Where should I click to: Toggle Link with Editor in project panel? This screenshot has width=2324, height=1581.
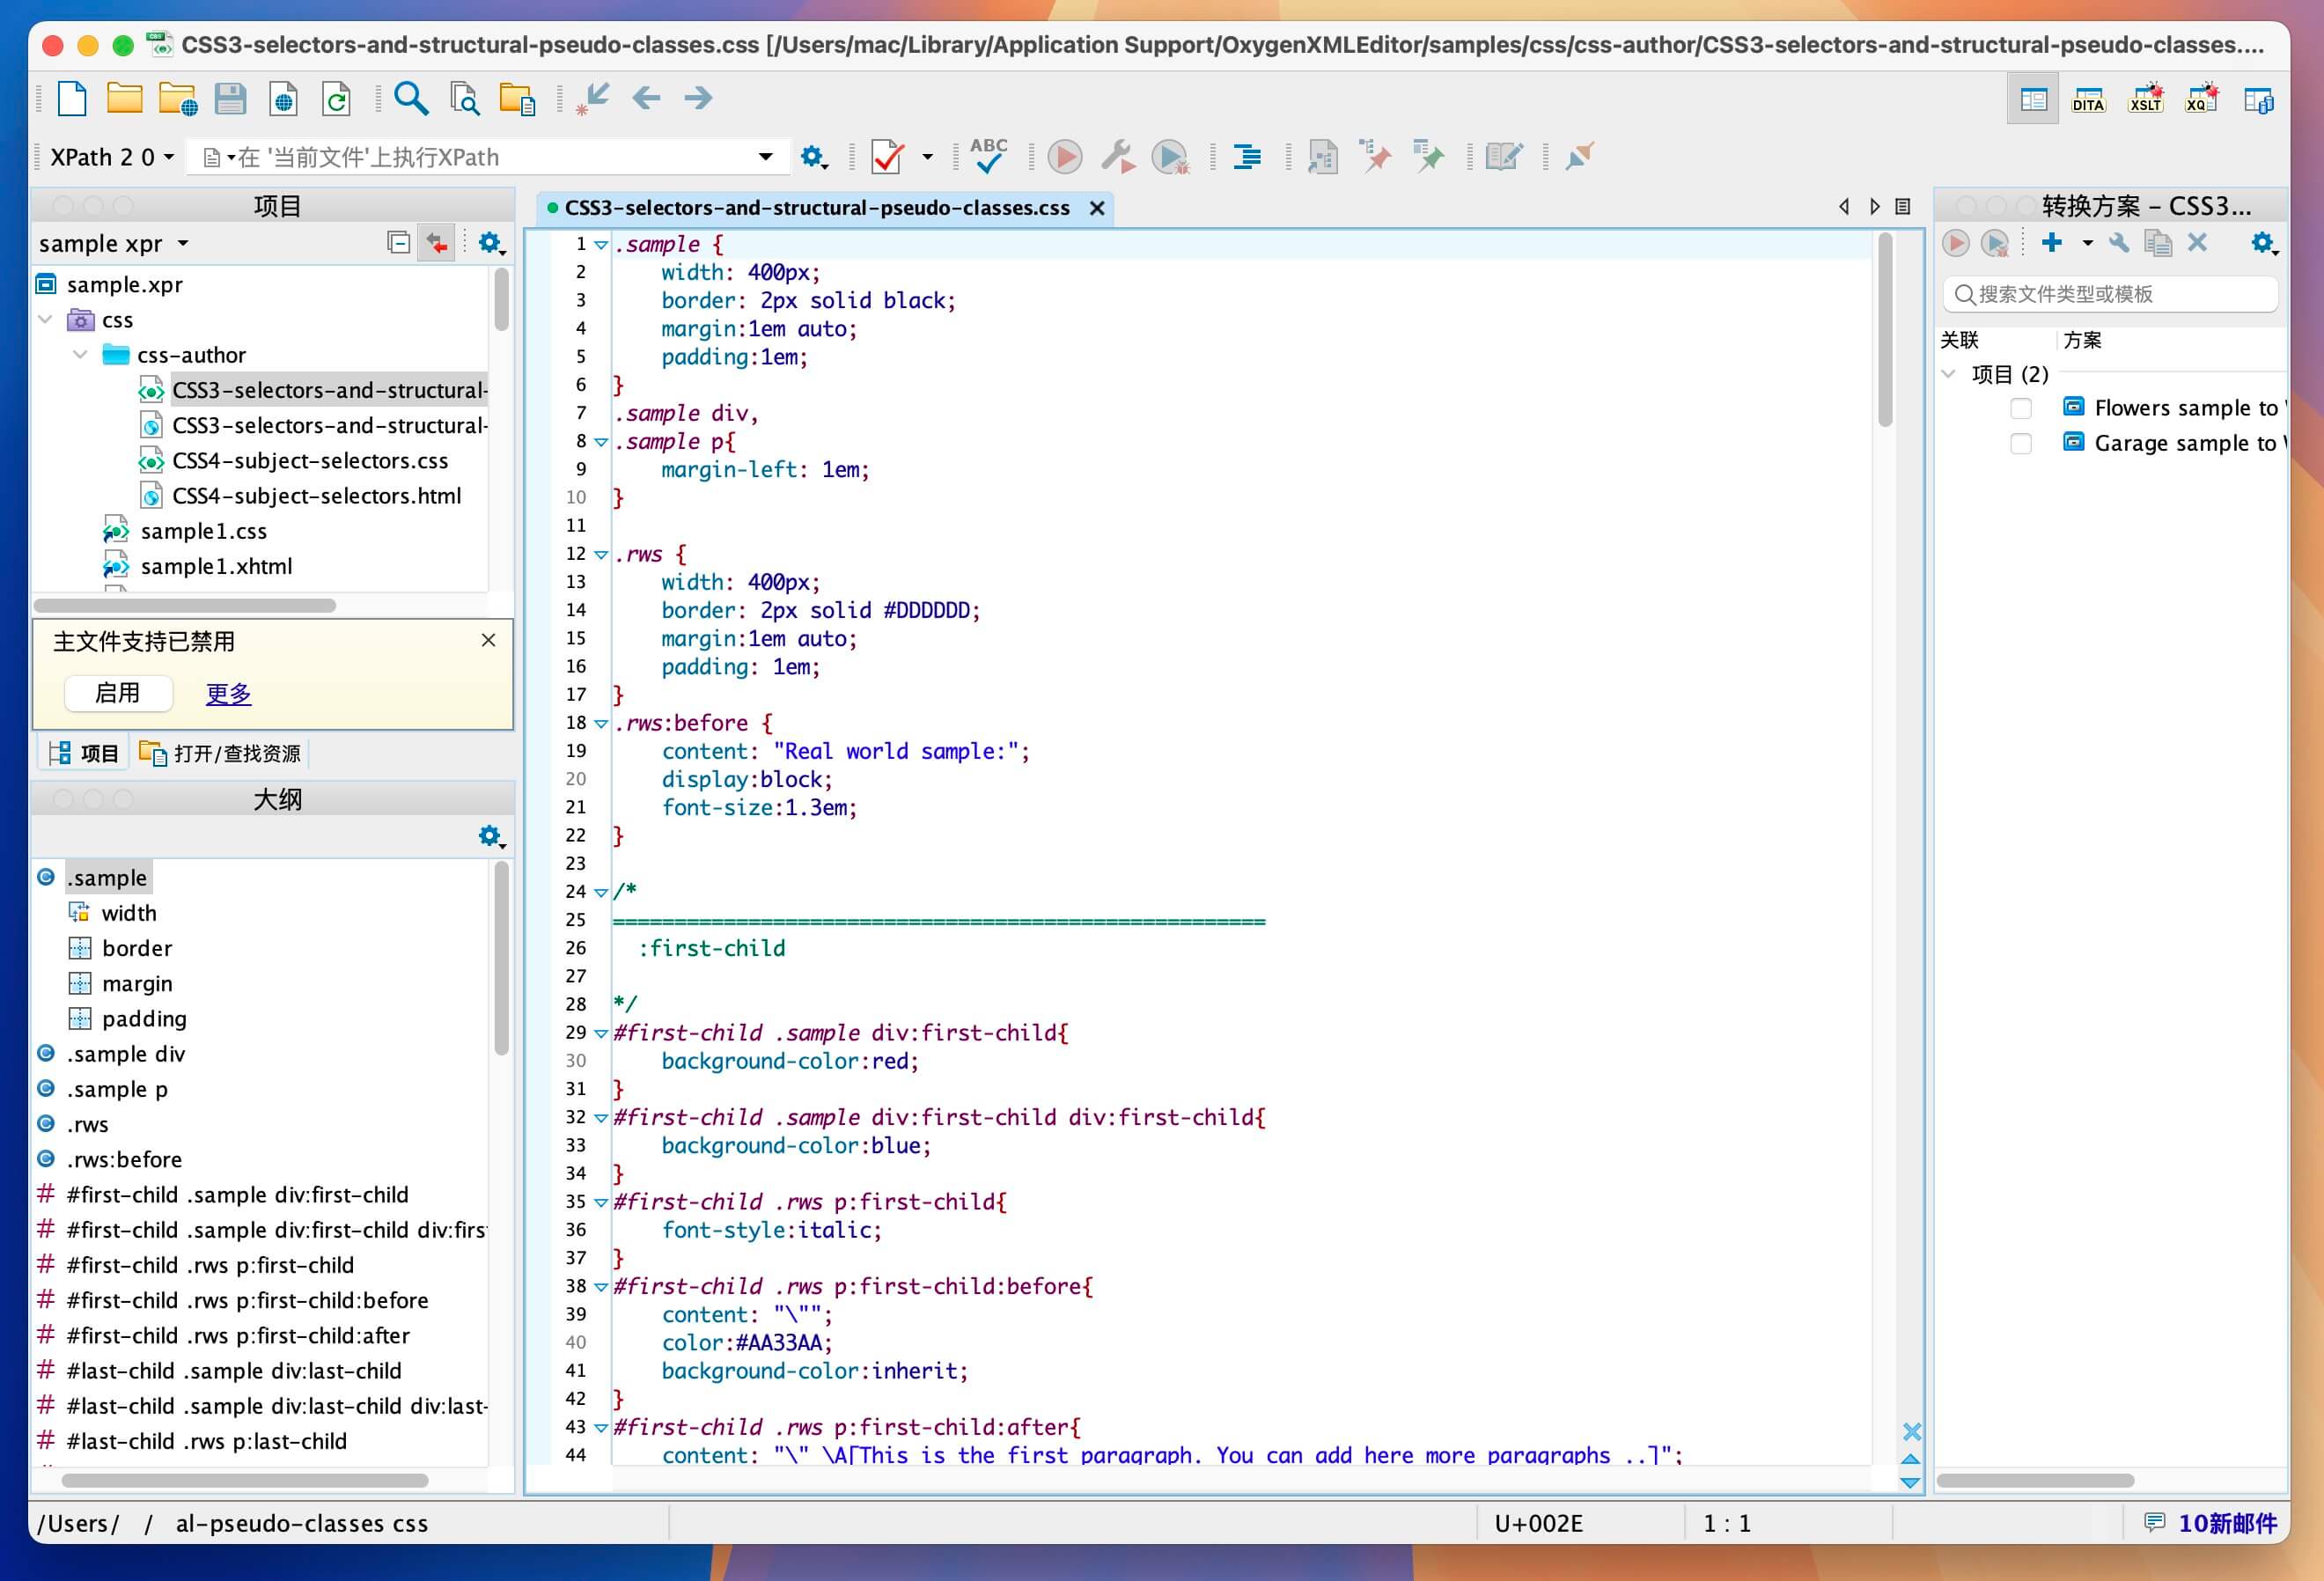click(437, 243)
